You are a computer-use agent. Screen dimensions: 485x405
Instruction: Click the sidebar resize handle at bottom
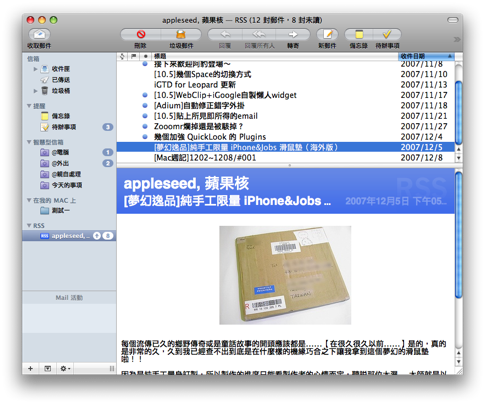112,368
